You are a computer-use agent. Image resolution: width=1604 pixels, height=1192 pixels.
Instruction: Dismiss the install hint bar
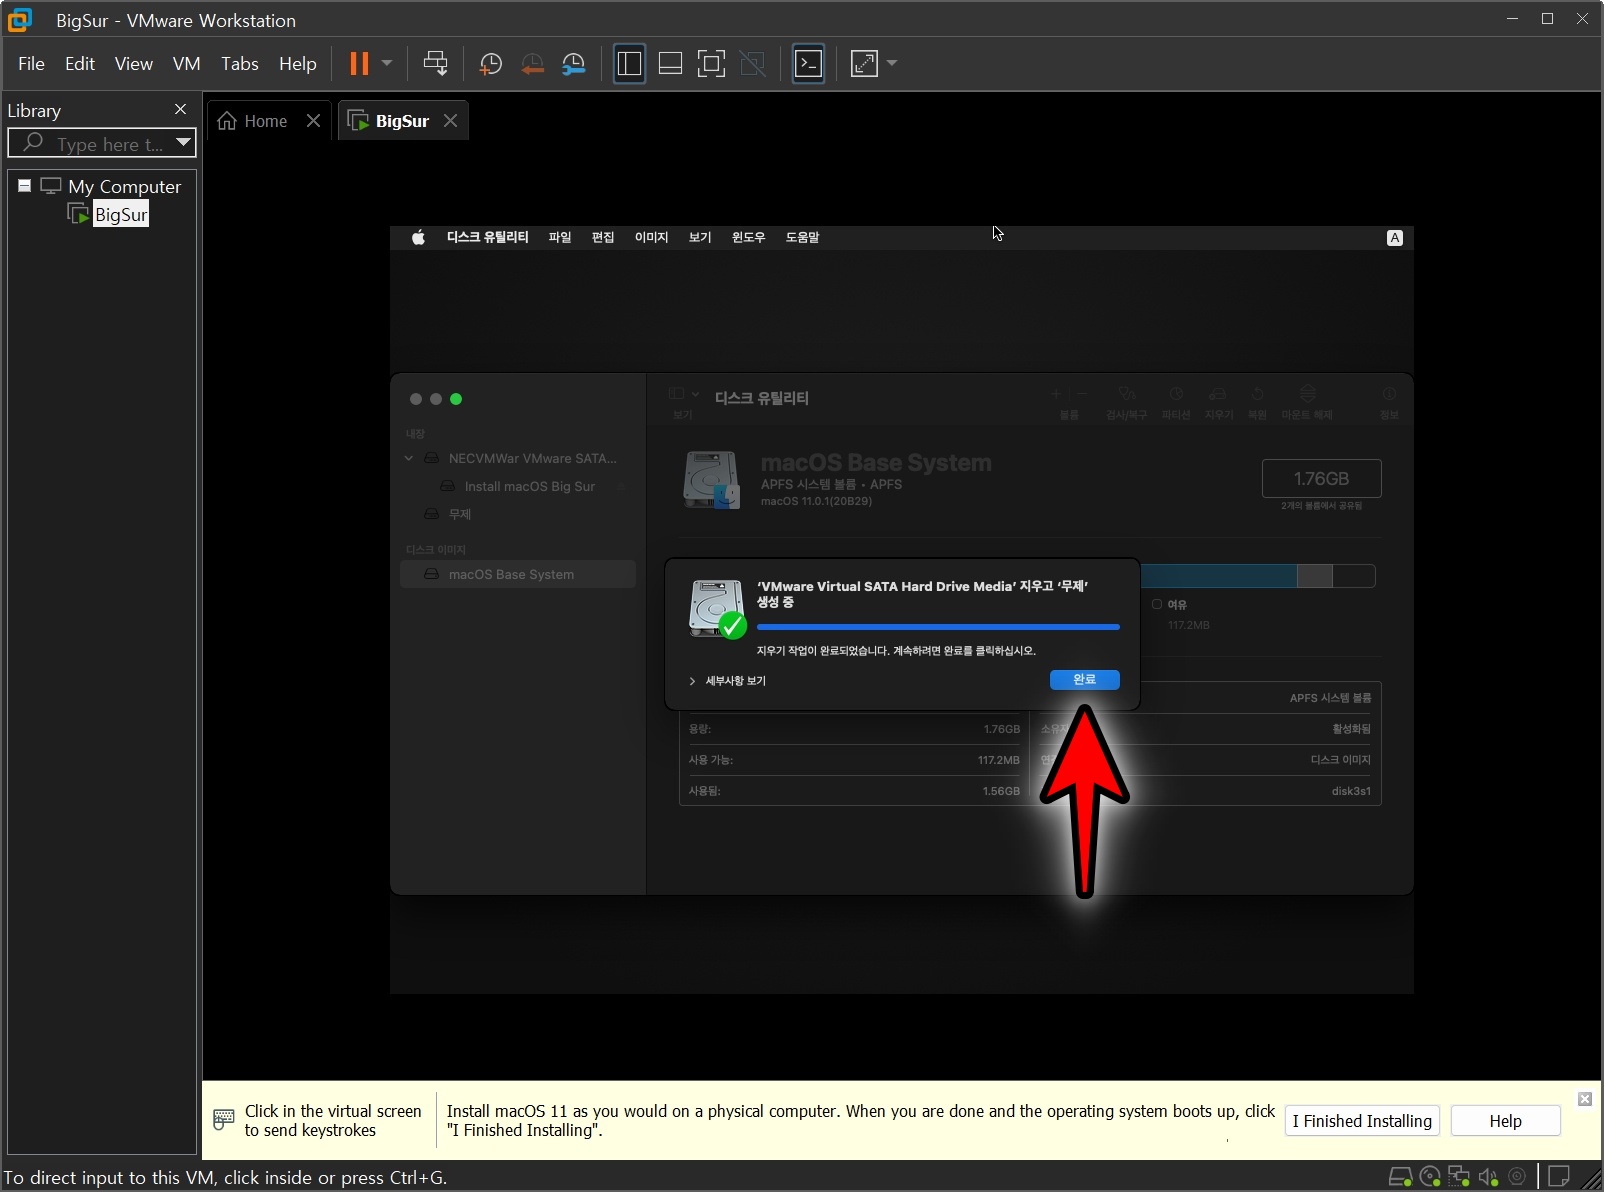click(x=1585, y=1099)
